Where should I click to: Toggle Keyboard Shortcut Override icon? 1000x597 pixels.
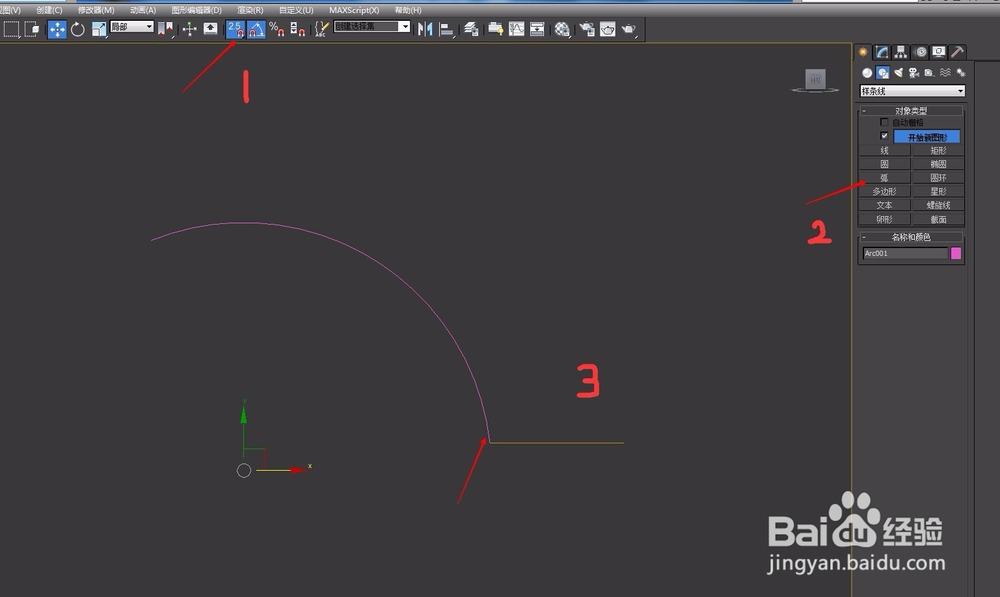point(210,29)
